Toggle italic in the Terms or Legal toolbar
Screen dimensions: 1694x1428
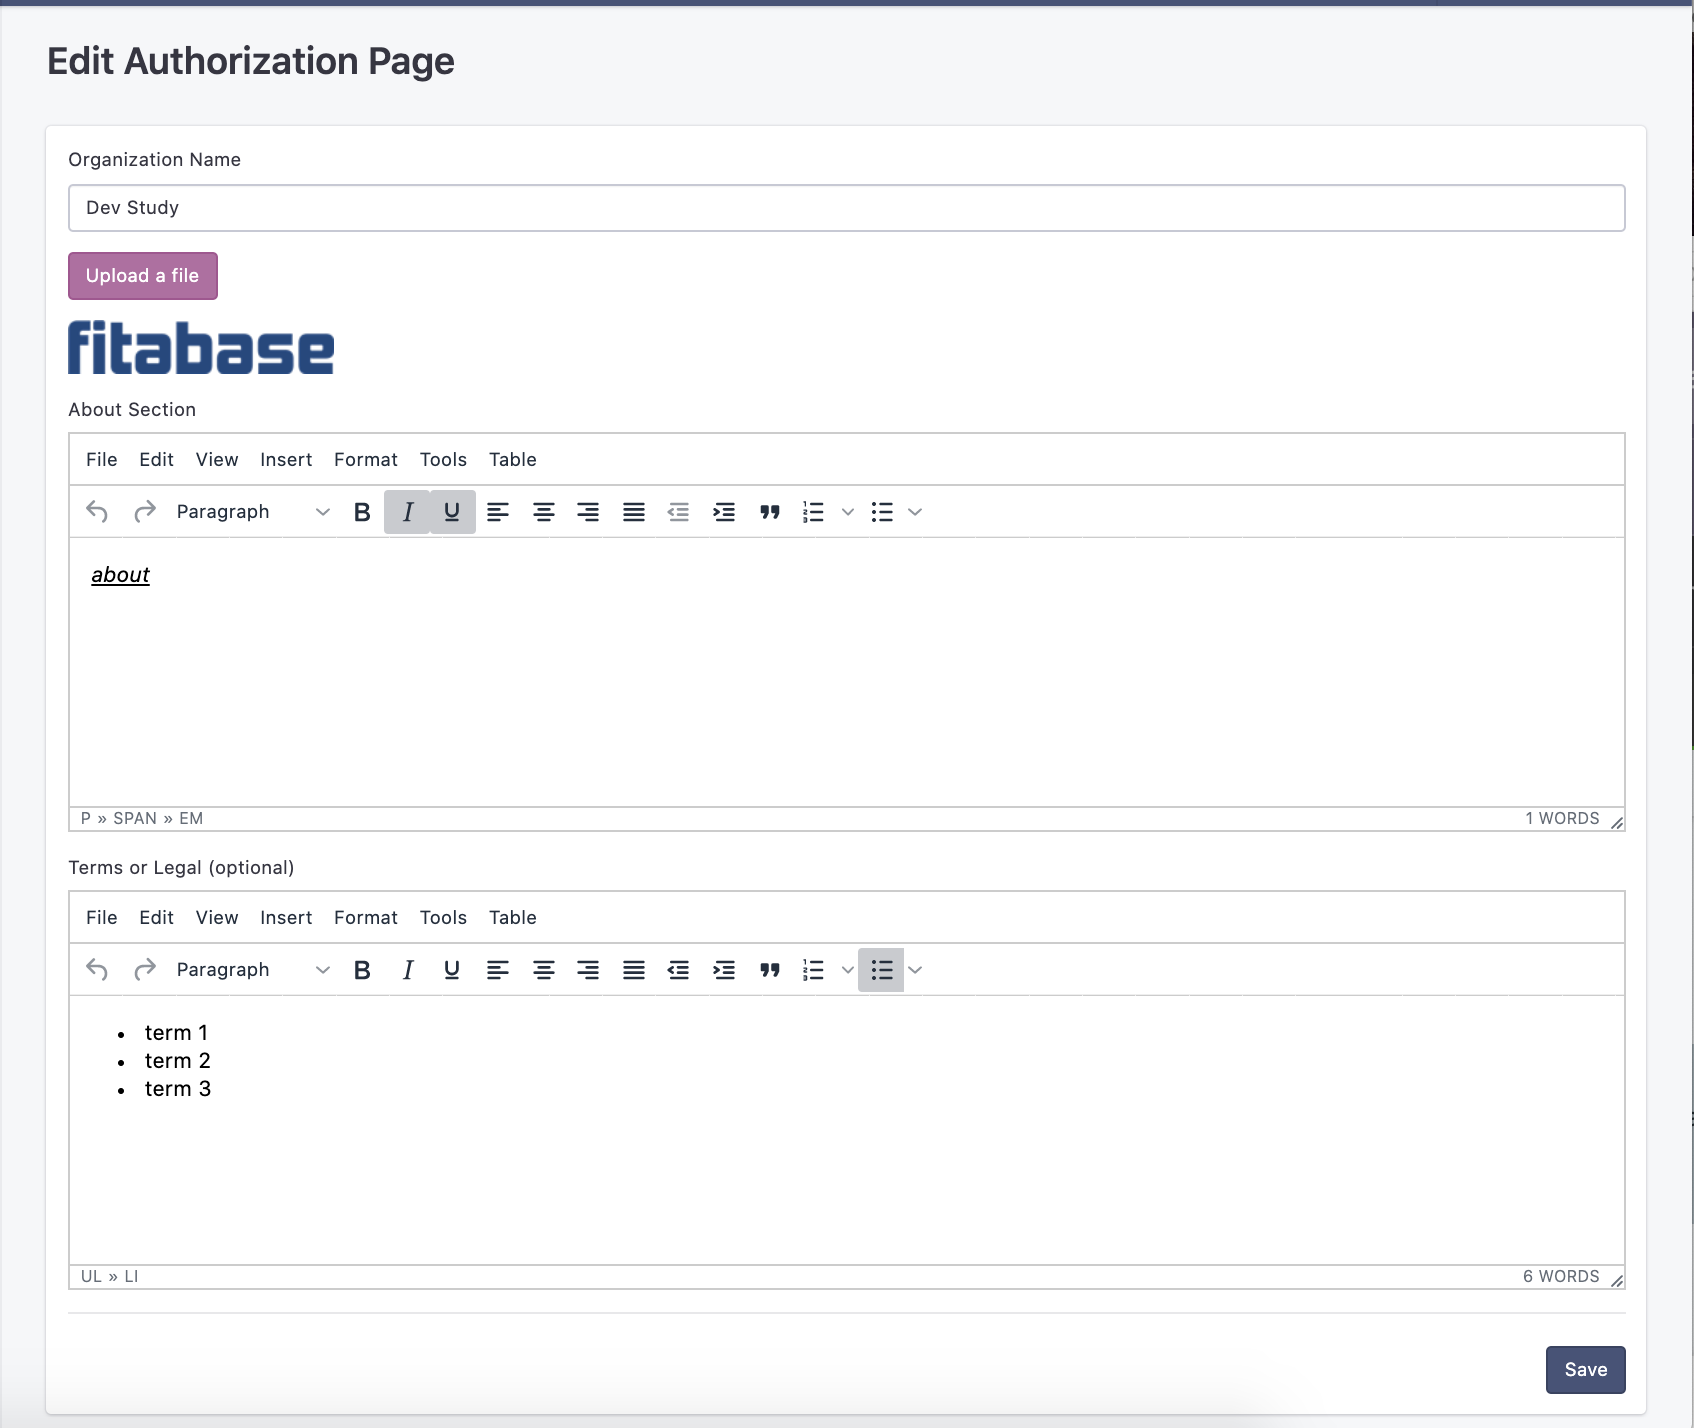tap(407, 970)
